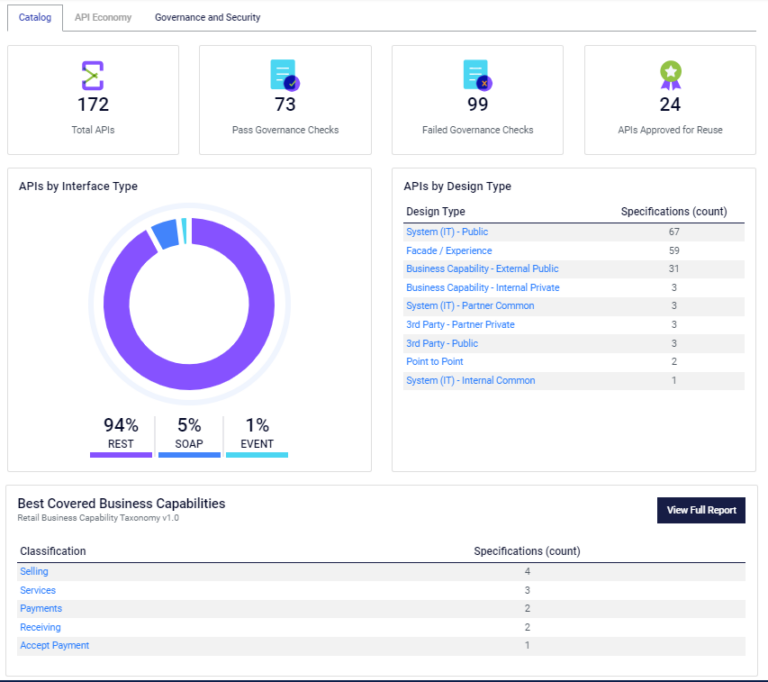Click the APIs Approved for Reuse ribbon icon
The height and width of the screenshot is (682, 768).
(x=671, y=75)
